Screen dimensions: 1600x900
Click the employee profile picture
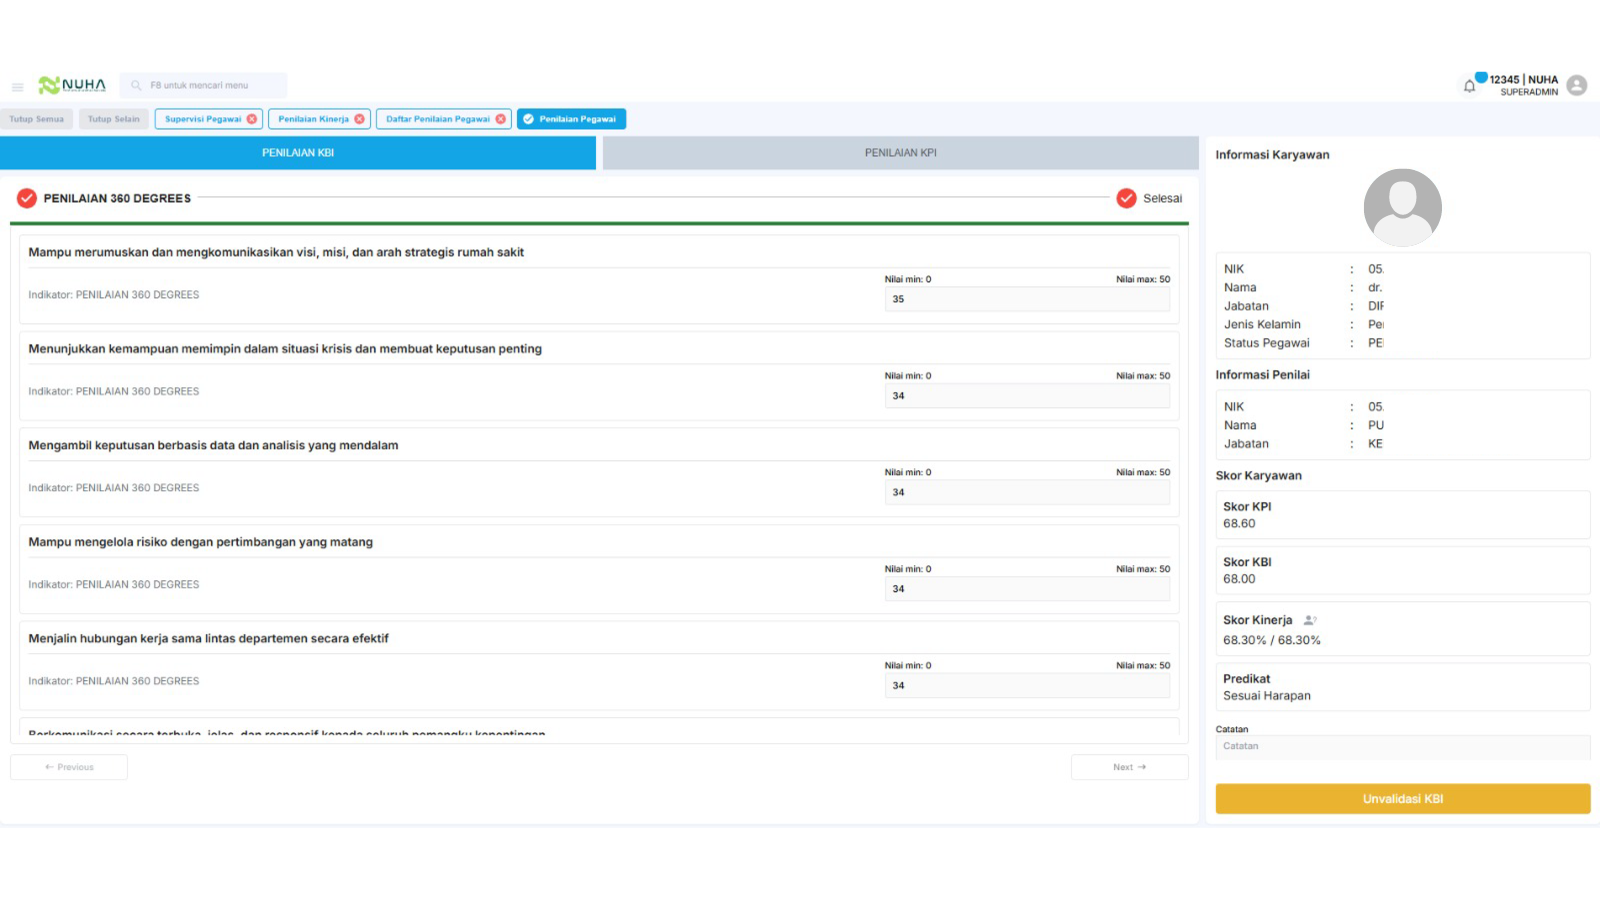[x=1402, y=207]
